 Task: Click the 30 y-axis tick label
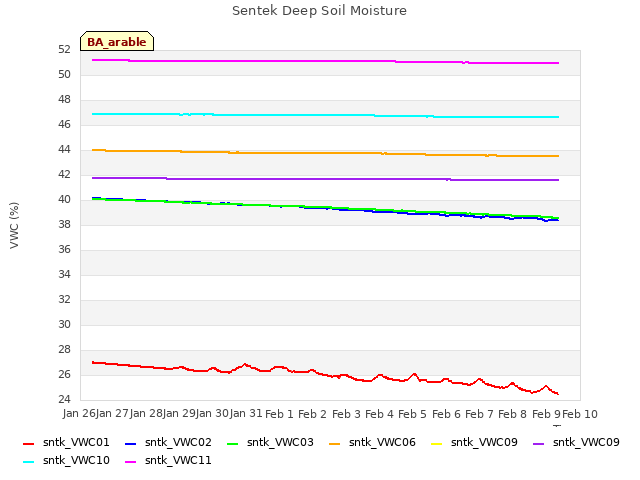[64, 324]
